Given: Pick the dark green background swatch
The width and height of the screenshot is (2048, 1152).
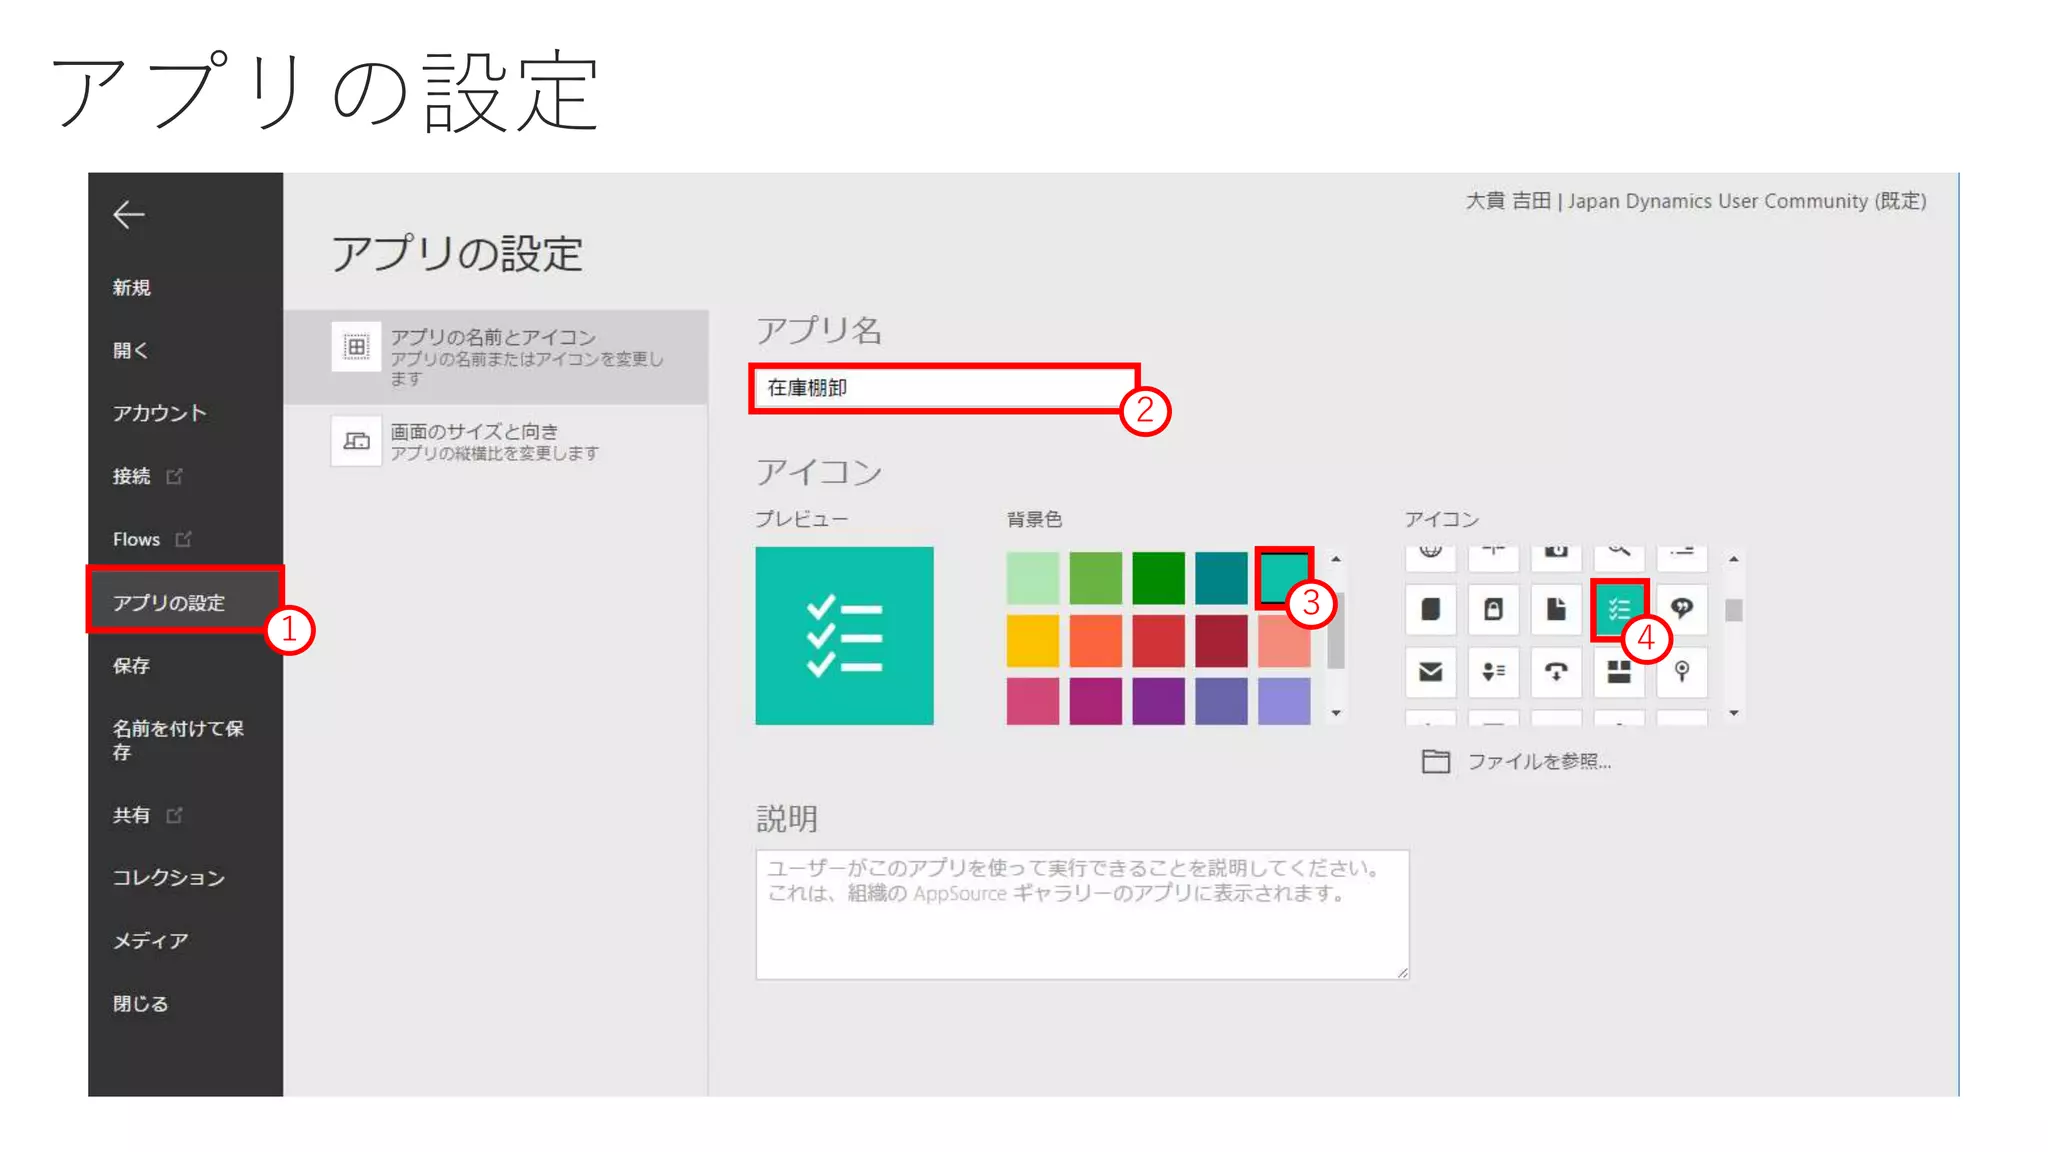Looking at the screenshot, I should click(x=1158, y=578).
